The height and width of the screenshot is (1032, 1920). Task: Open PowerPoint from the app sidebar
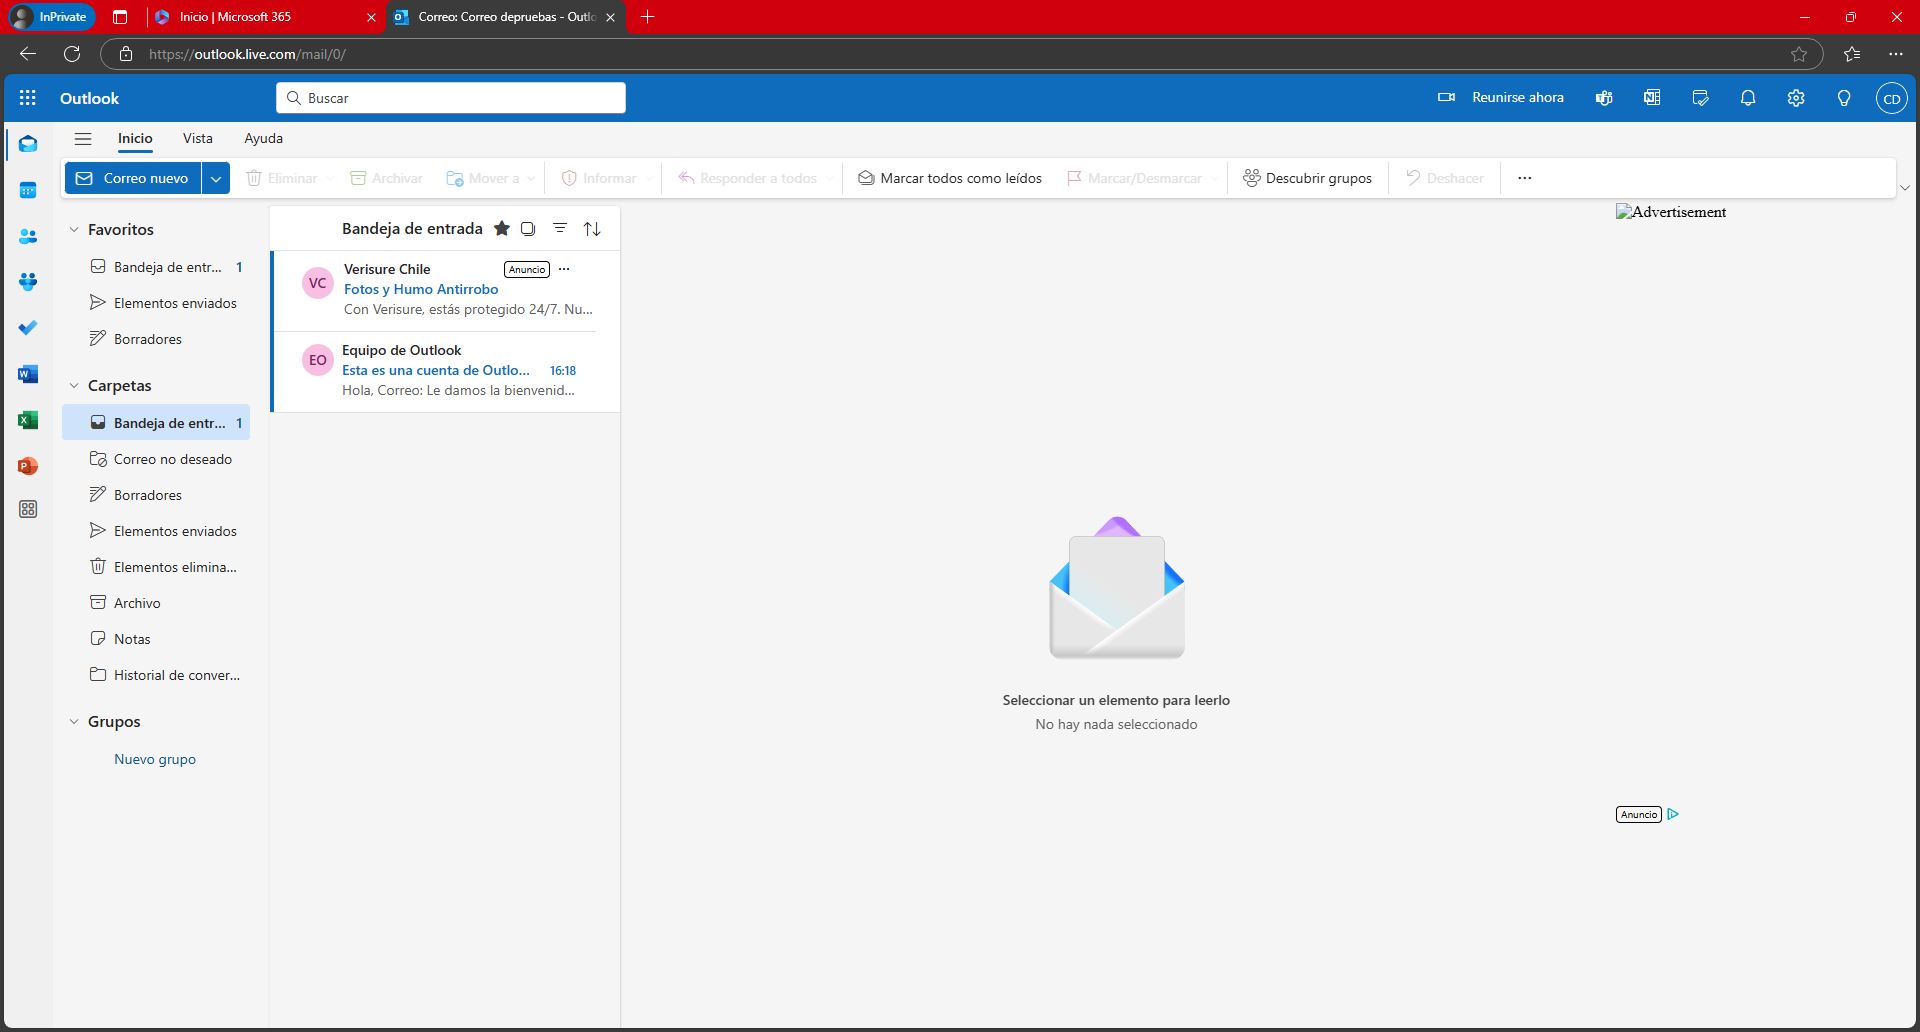(28, 466)
